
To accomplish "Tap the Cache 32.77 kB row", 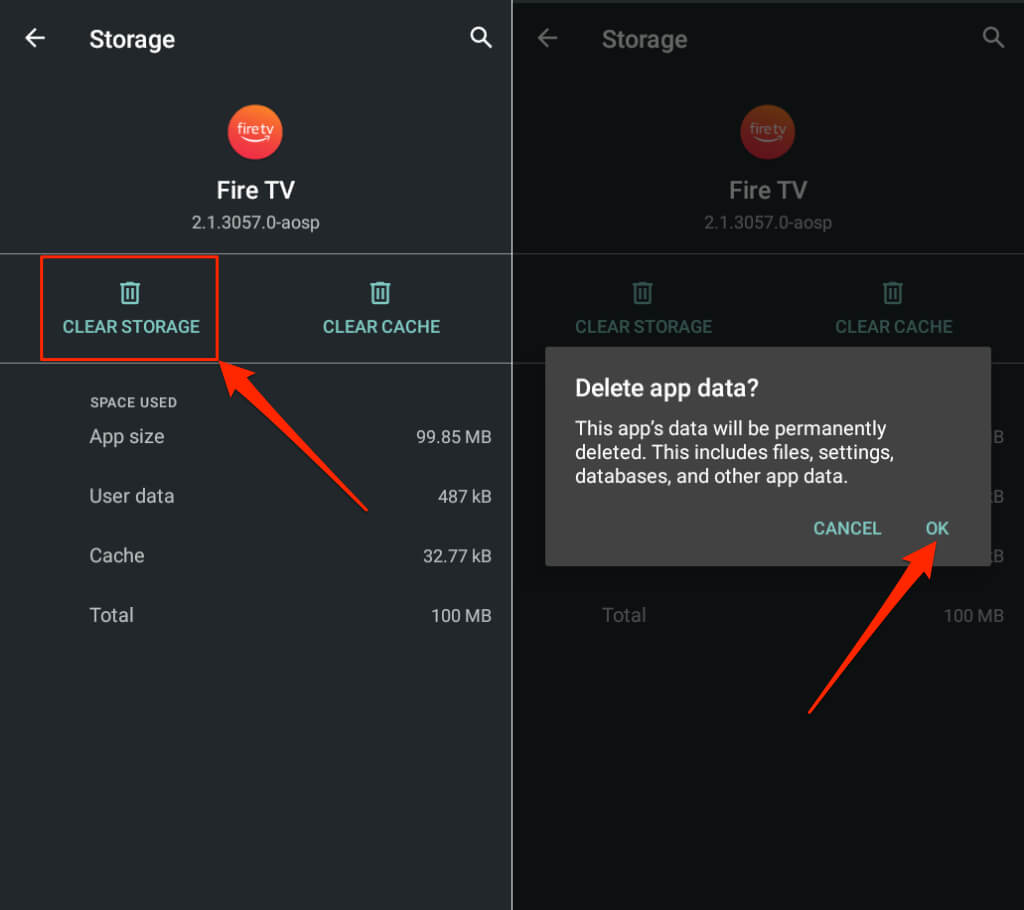I will 290,556.
